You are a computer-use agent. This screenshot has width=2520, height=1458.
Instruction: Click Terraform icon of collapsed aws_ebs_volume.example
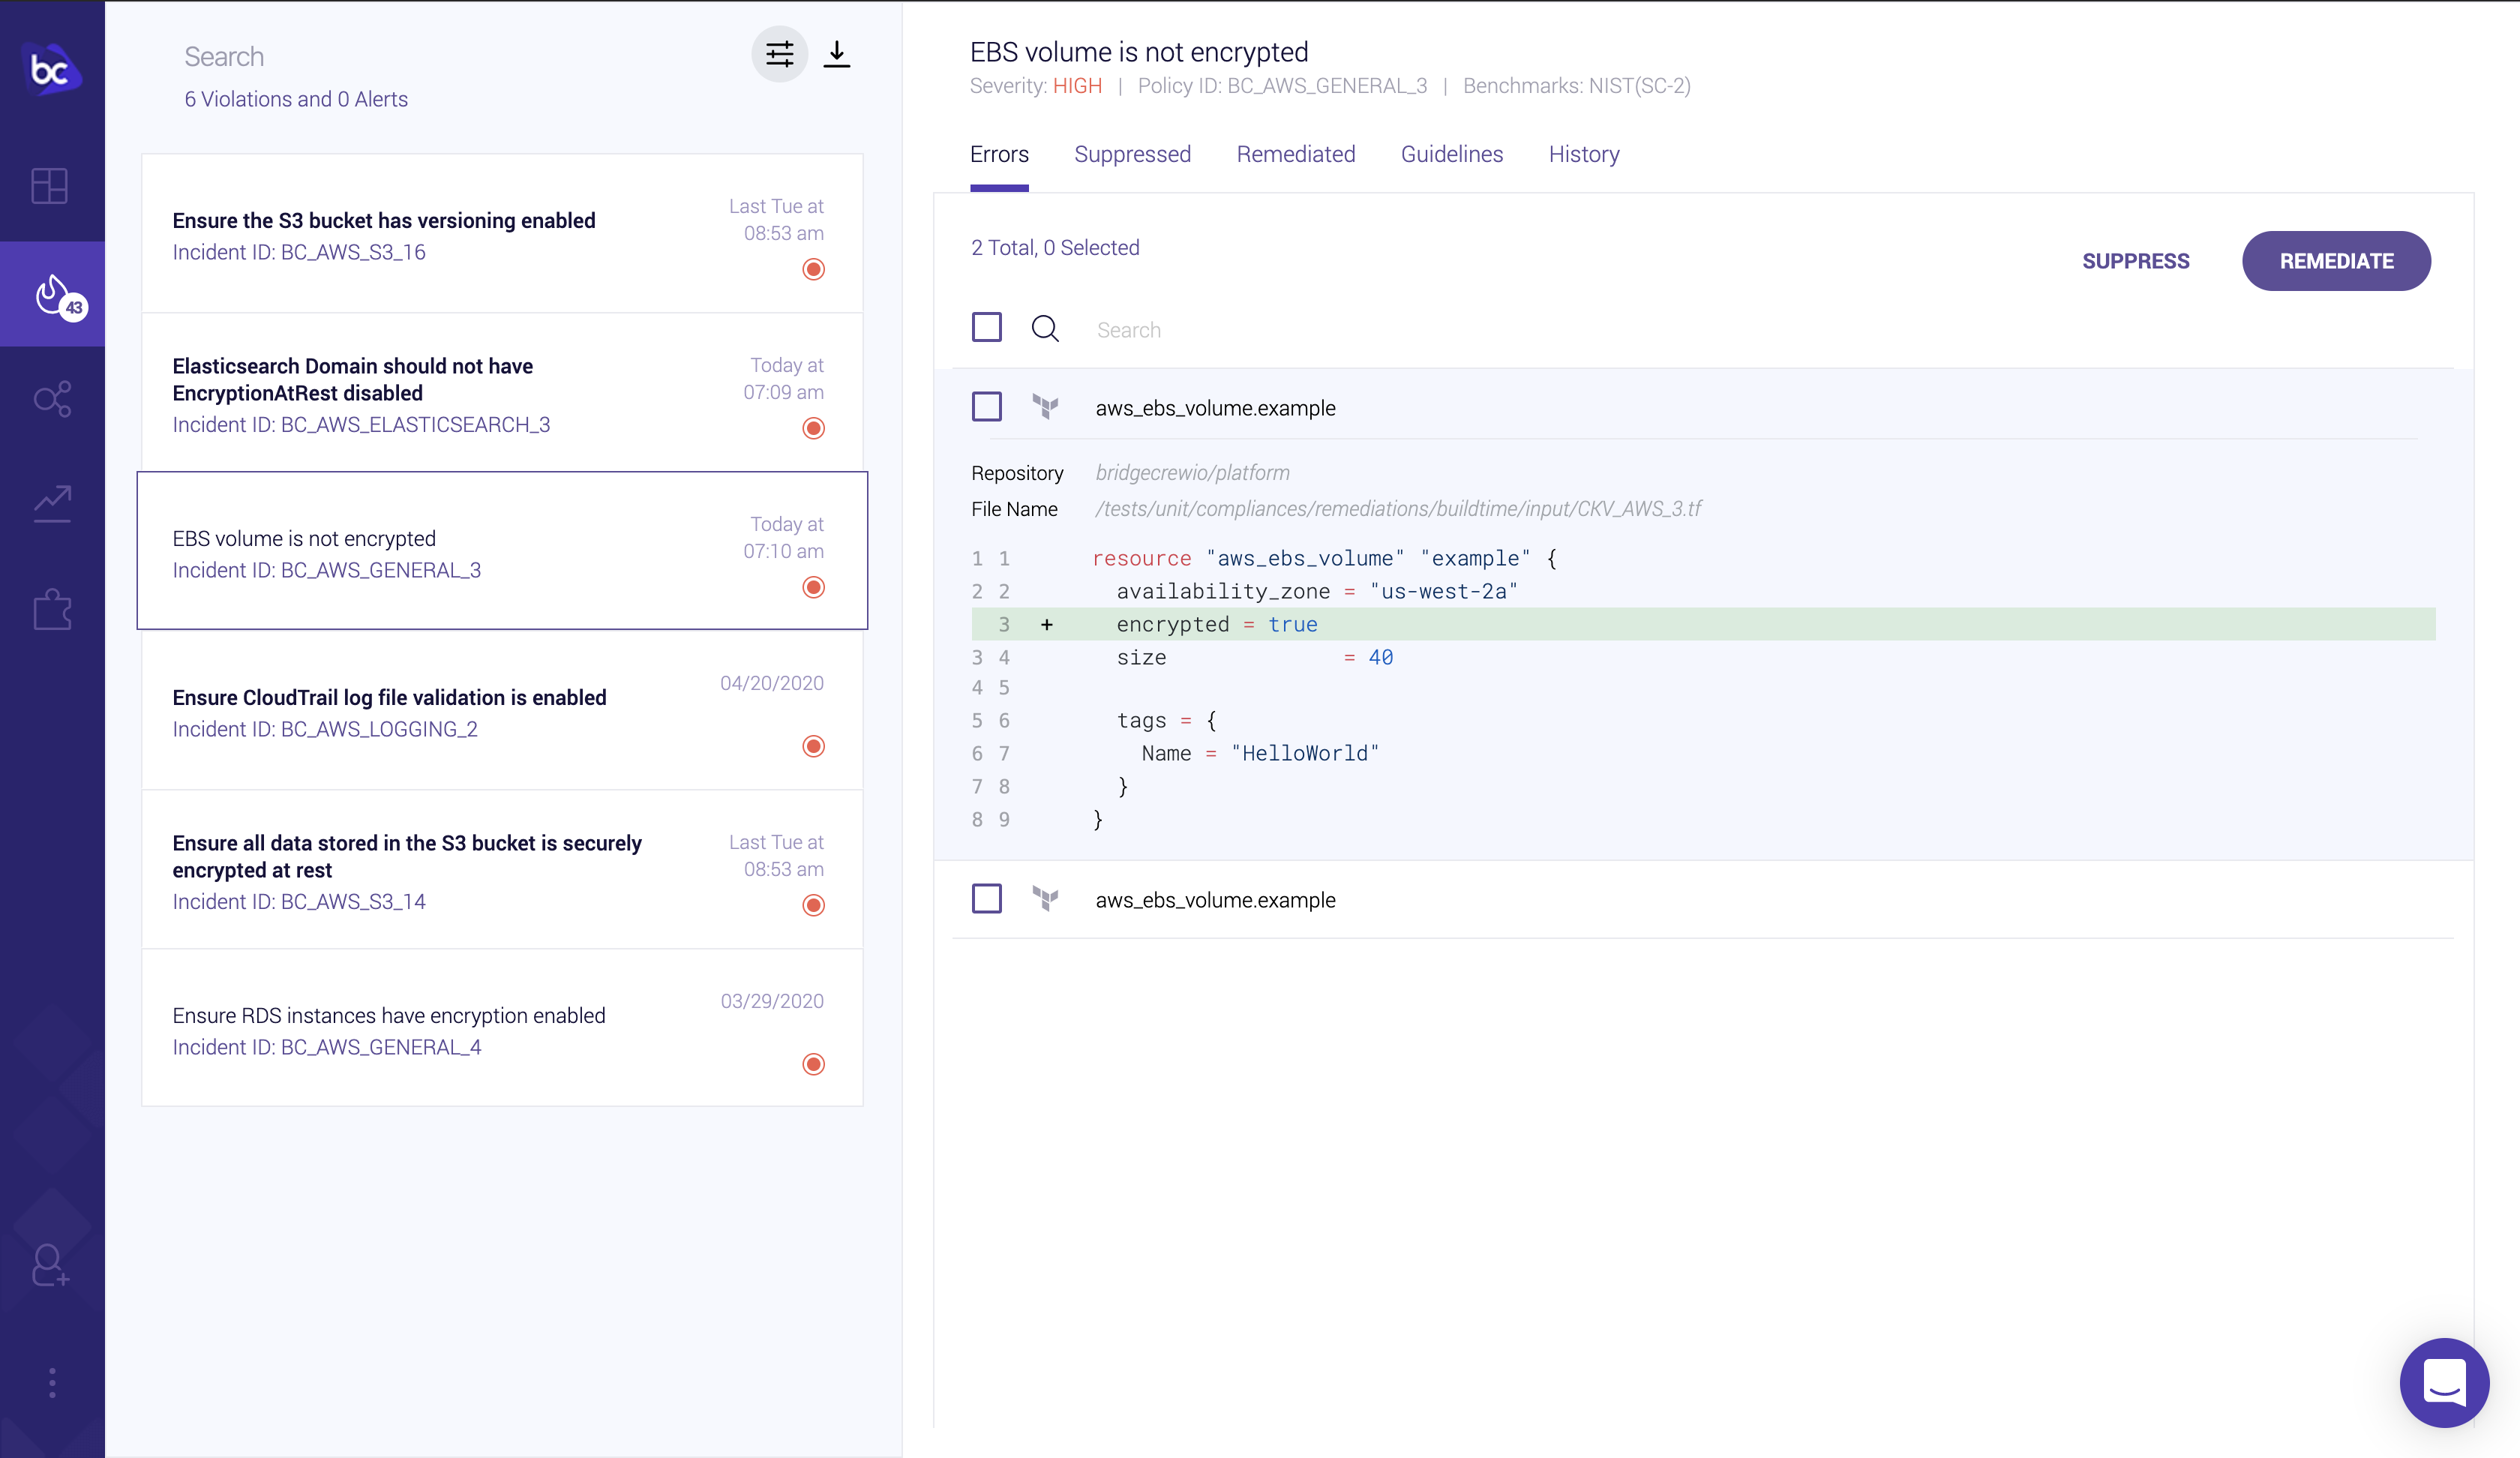[1045, 899]
